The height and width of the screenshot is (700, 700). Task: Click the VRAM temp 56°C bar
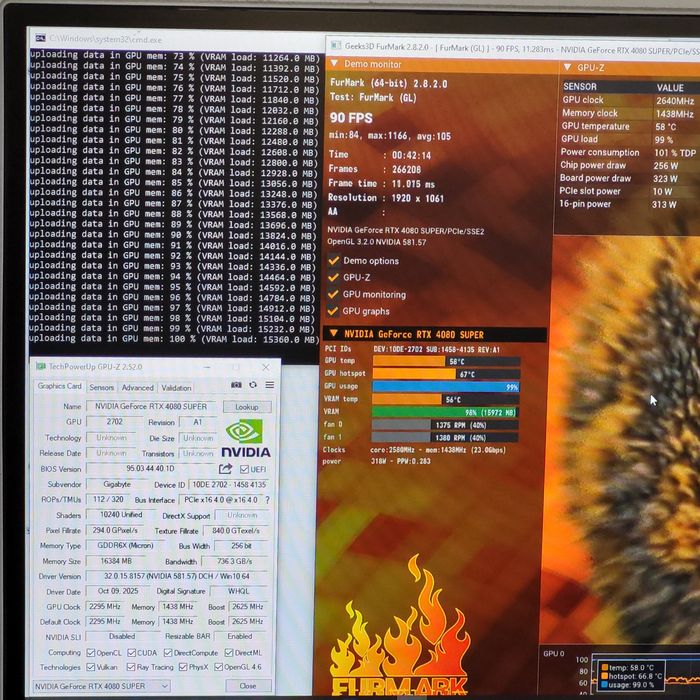pos(445,400)
